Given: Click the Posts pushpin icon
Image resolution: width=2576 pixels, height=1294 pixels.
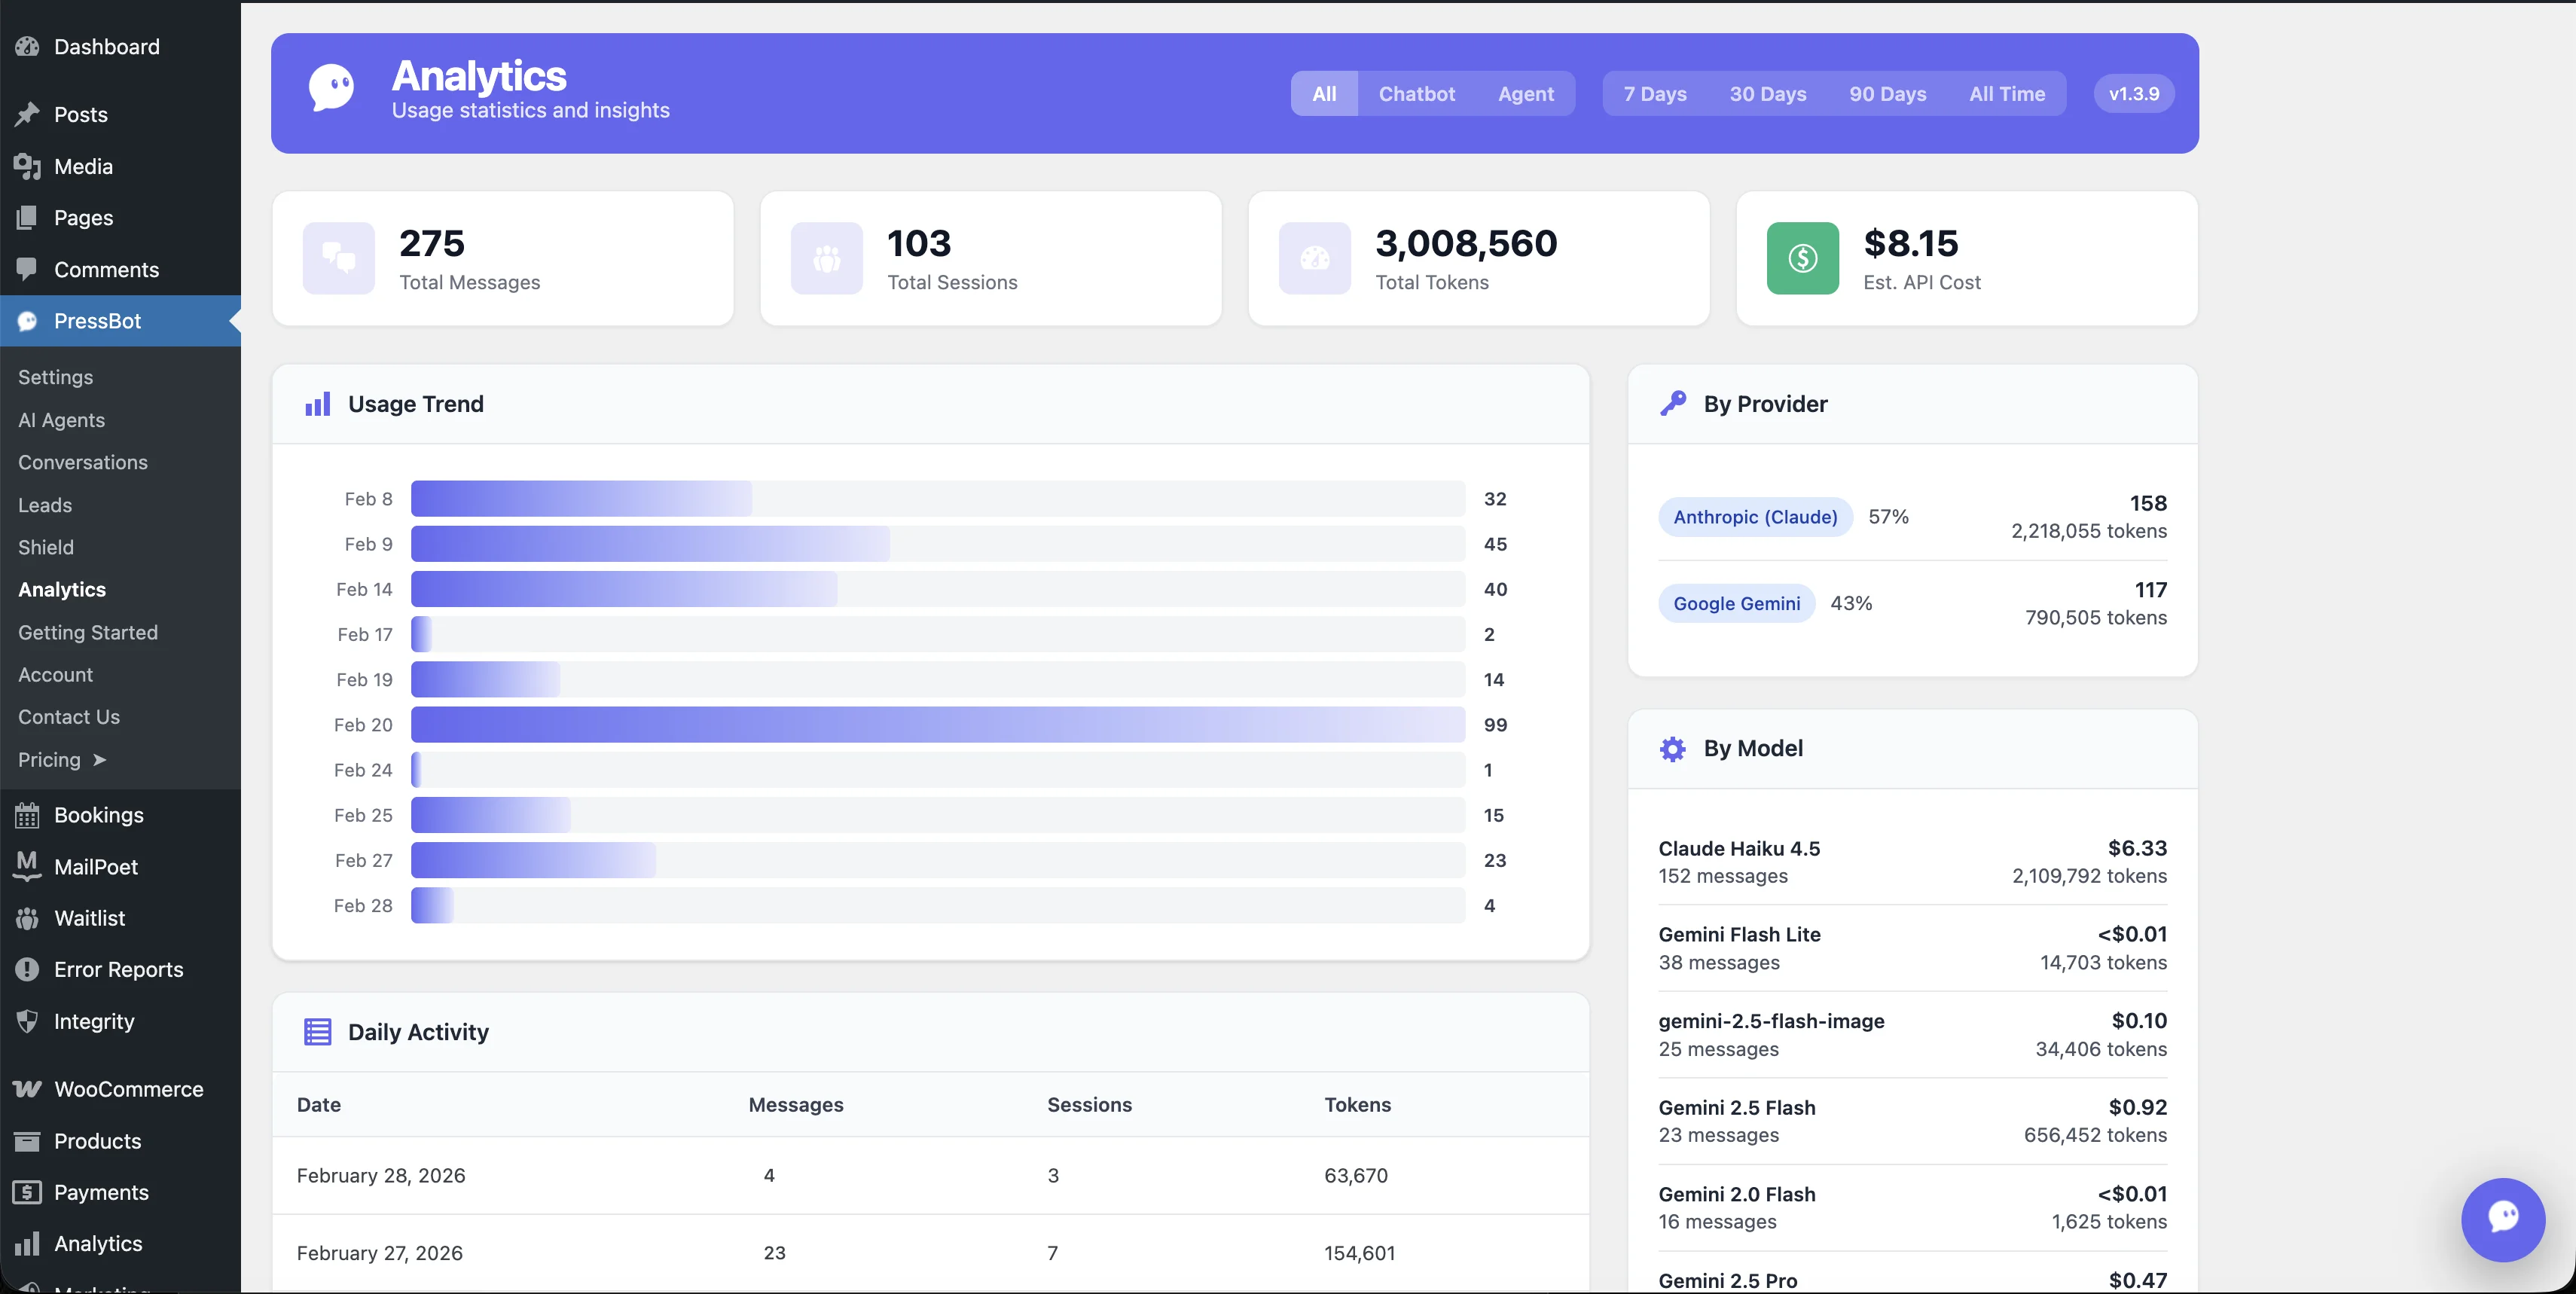Looking at the screenshot, I should [27, 114].
